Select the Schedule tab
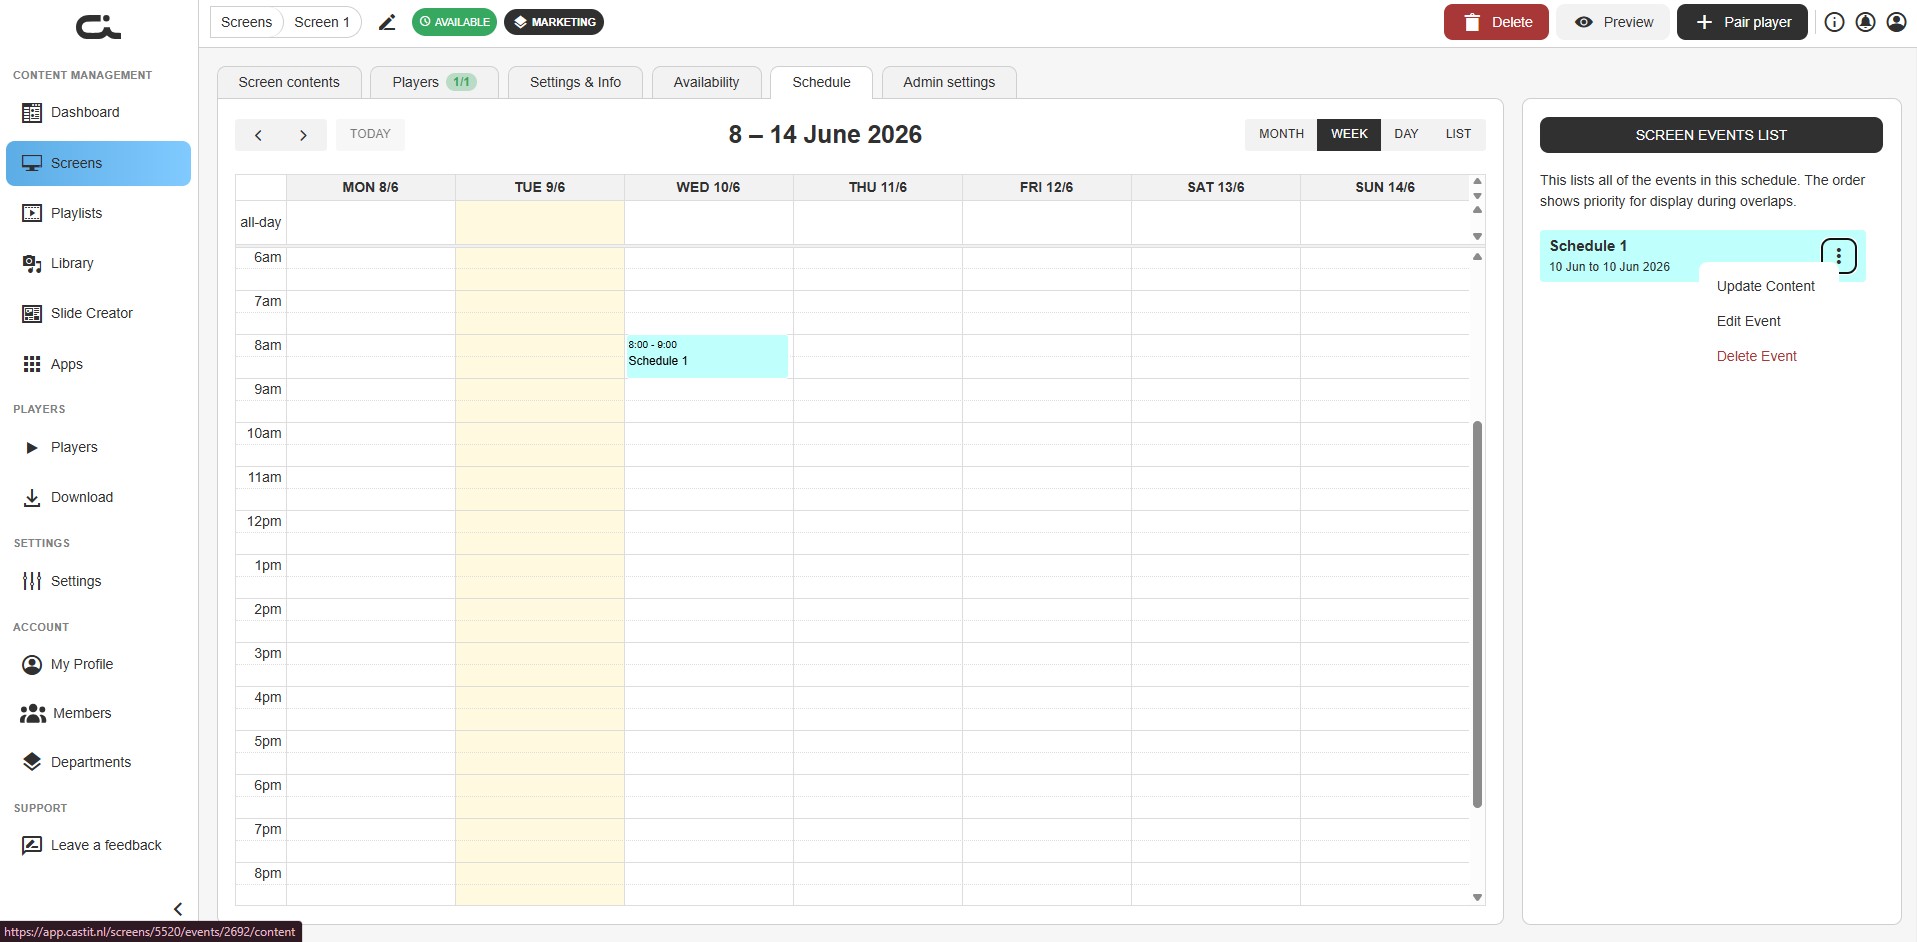1917x942 pixels. point(821,82)
